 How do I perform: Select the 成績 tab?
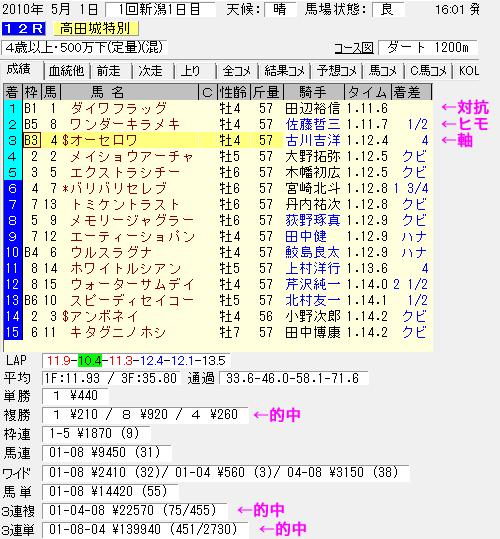19,70
